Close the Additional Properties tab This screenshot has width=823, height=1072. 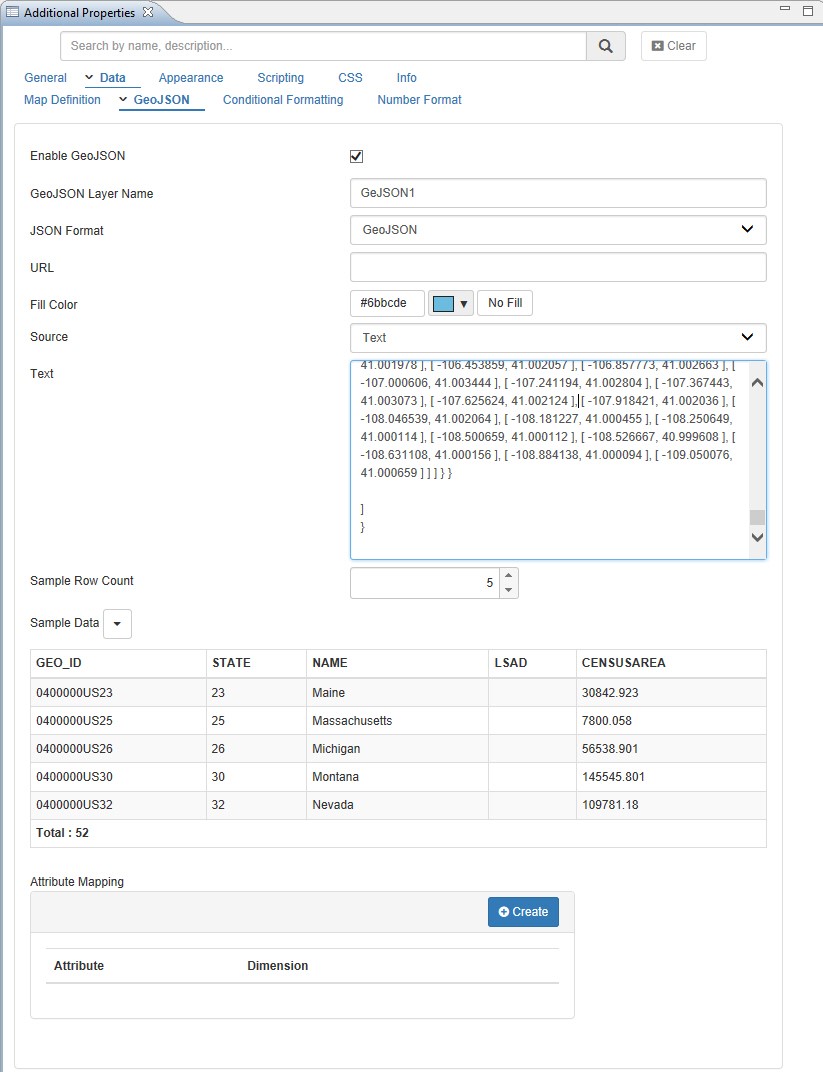click(x=148, y=12)
